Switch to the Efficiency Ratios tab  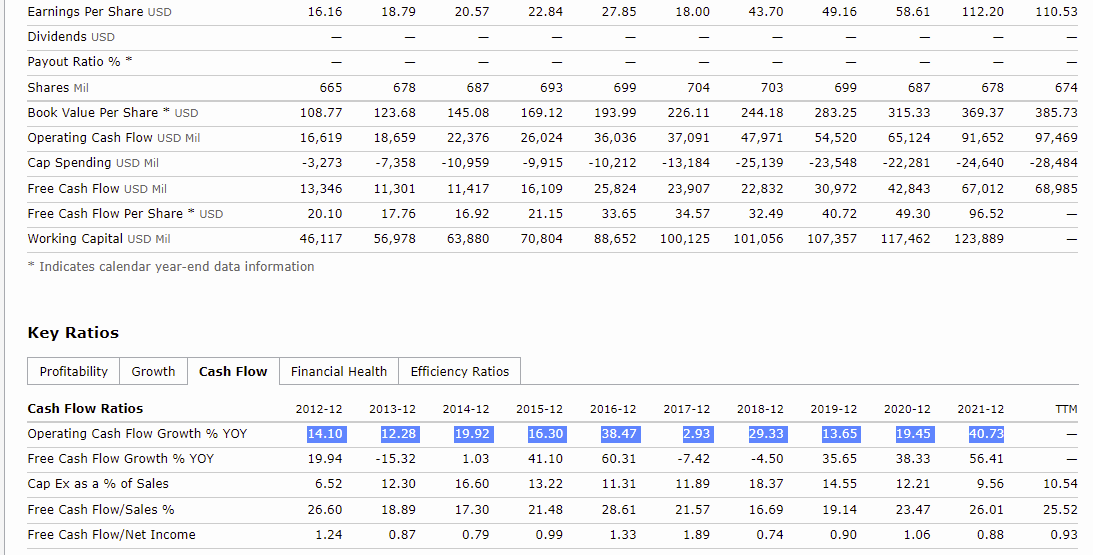459,371
